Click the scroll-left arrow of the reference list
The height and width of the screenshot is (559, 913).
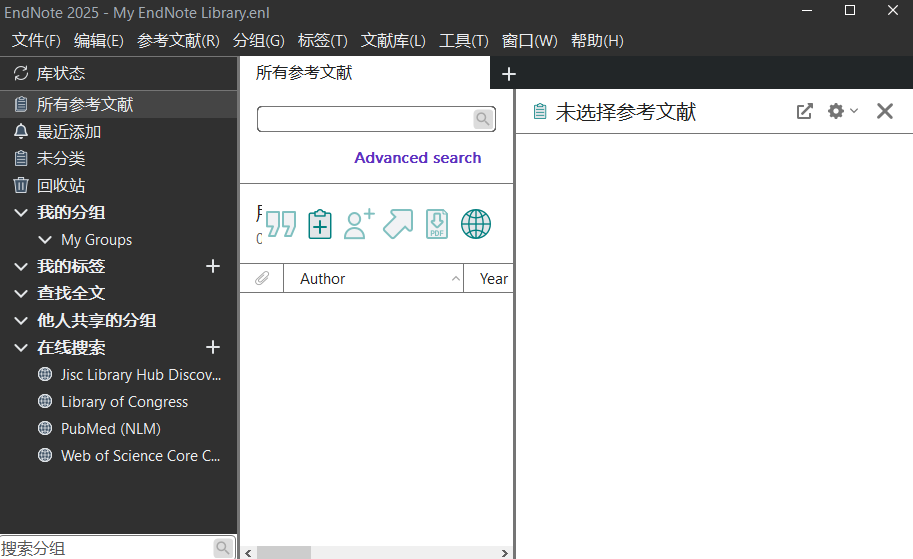249,553
